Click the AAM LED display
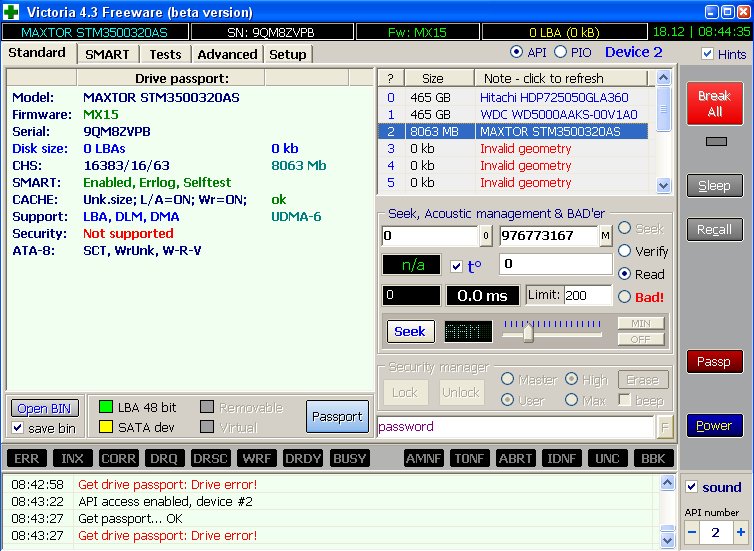Image resolution: width=754 pixels, height=551 pixels. coord(468,331)
